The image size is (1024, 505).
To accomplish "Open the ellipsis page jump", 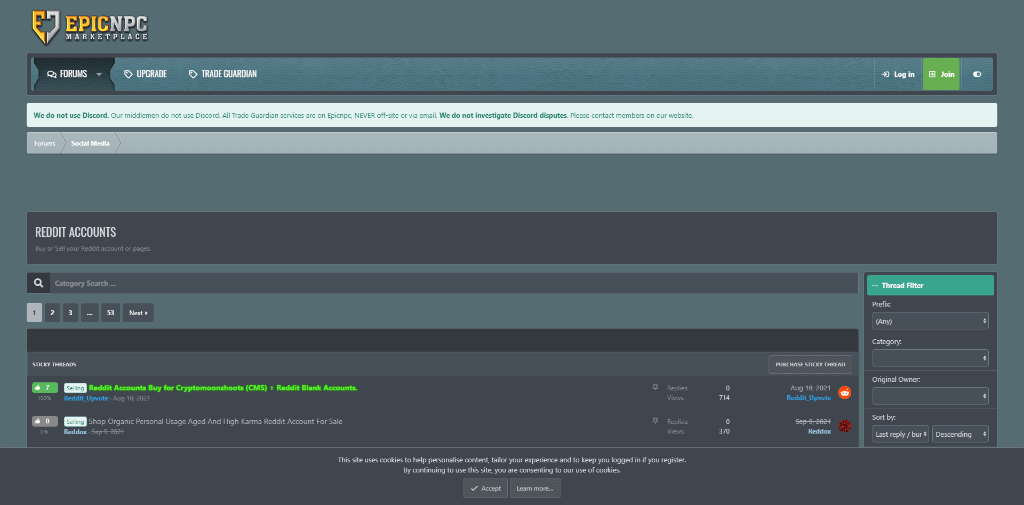I will point(89,313).
